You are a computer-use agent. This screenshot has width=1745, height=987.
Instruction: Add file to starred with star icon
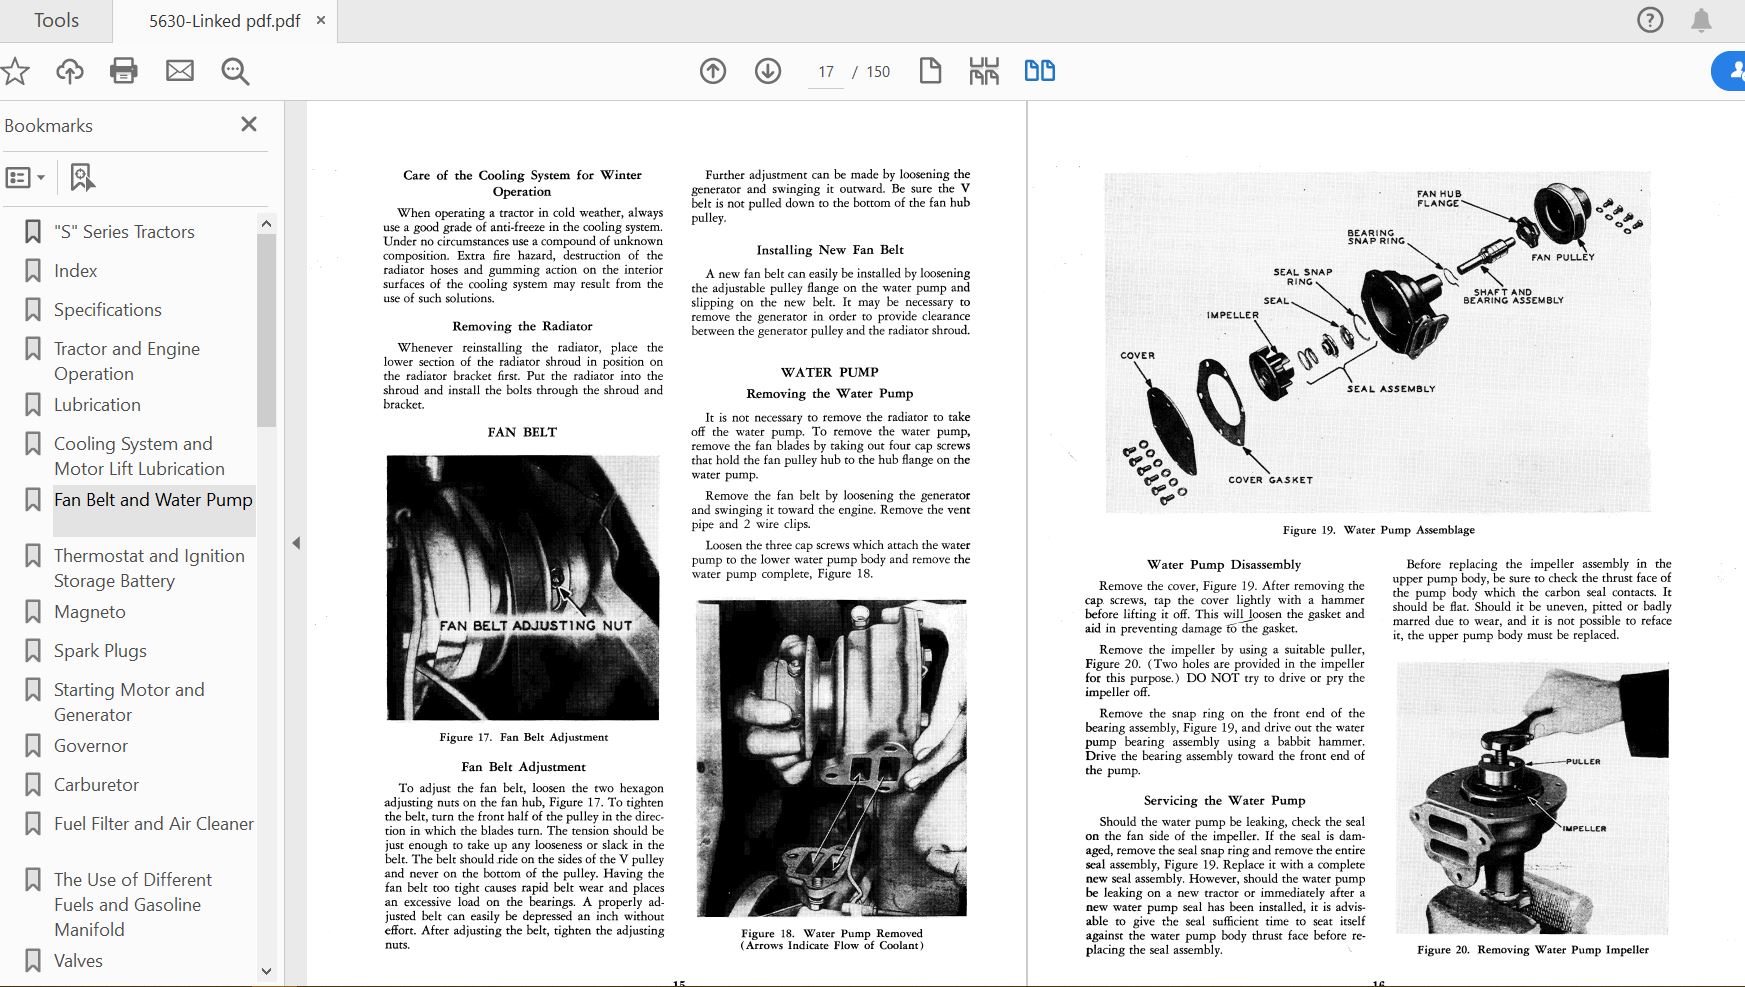15,71
